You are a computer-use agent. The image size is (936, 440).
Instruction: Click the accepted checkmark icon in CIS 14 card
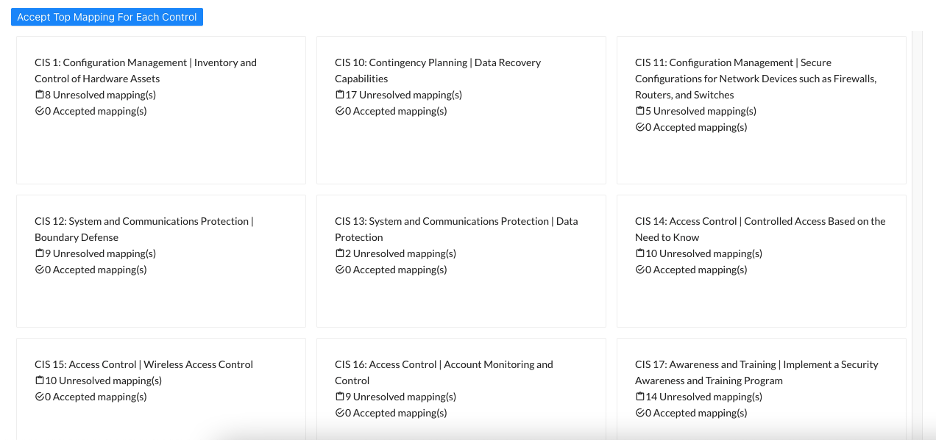[640, 270]
